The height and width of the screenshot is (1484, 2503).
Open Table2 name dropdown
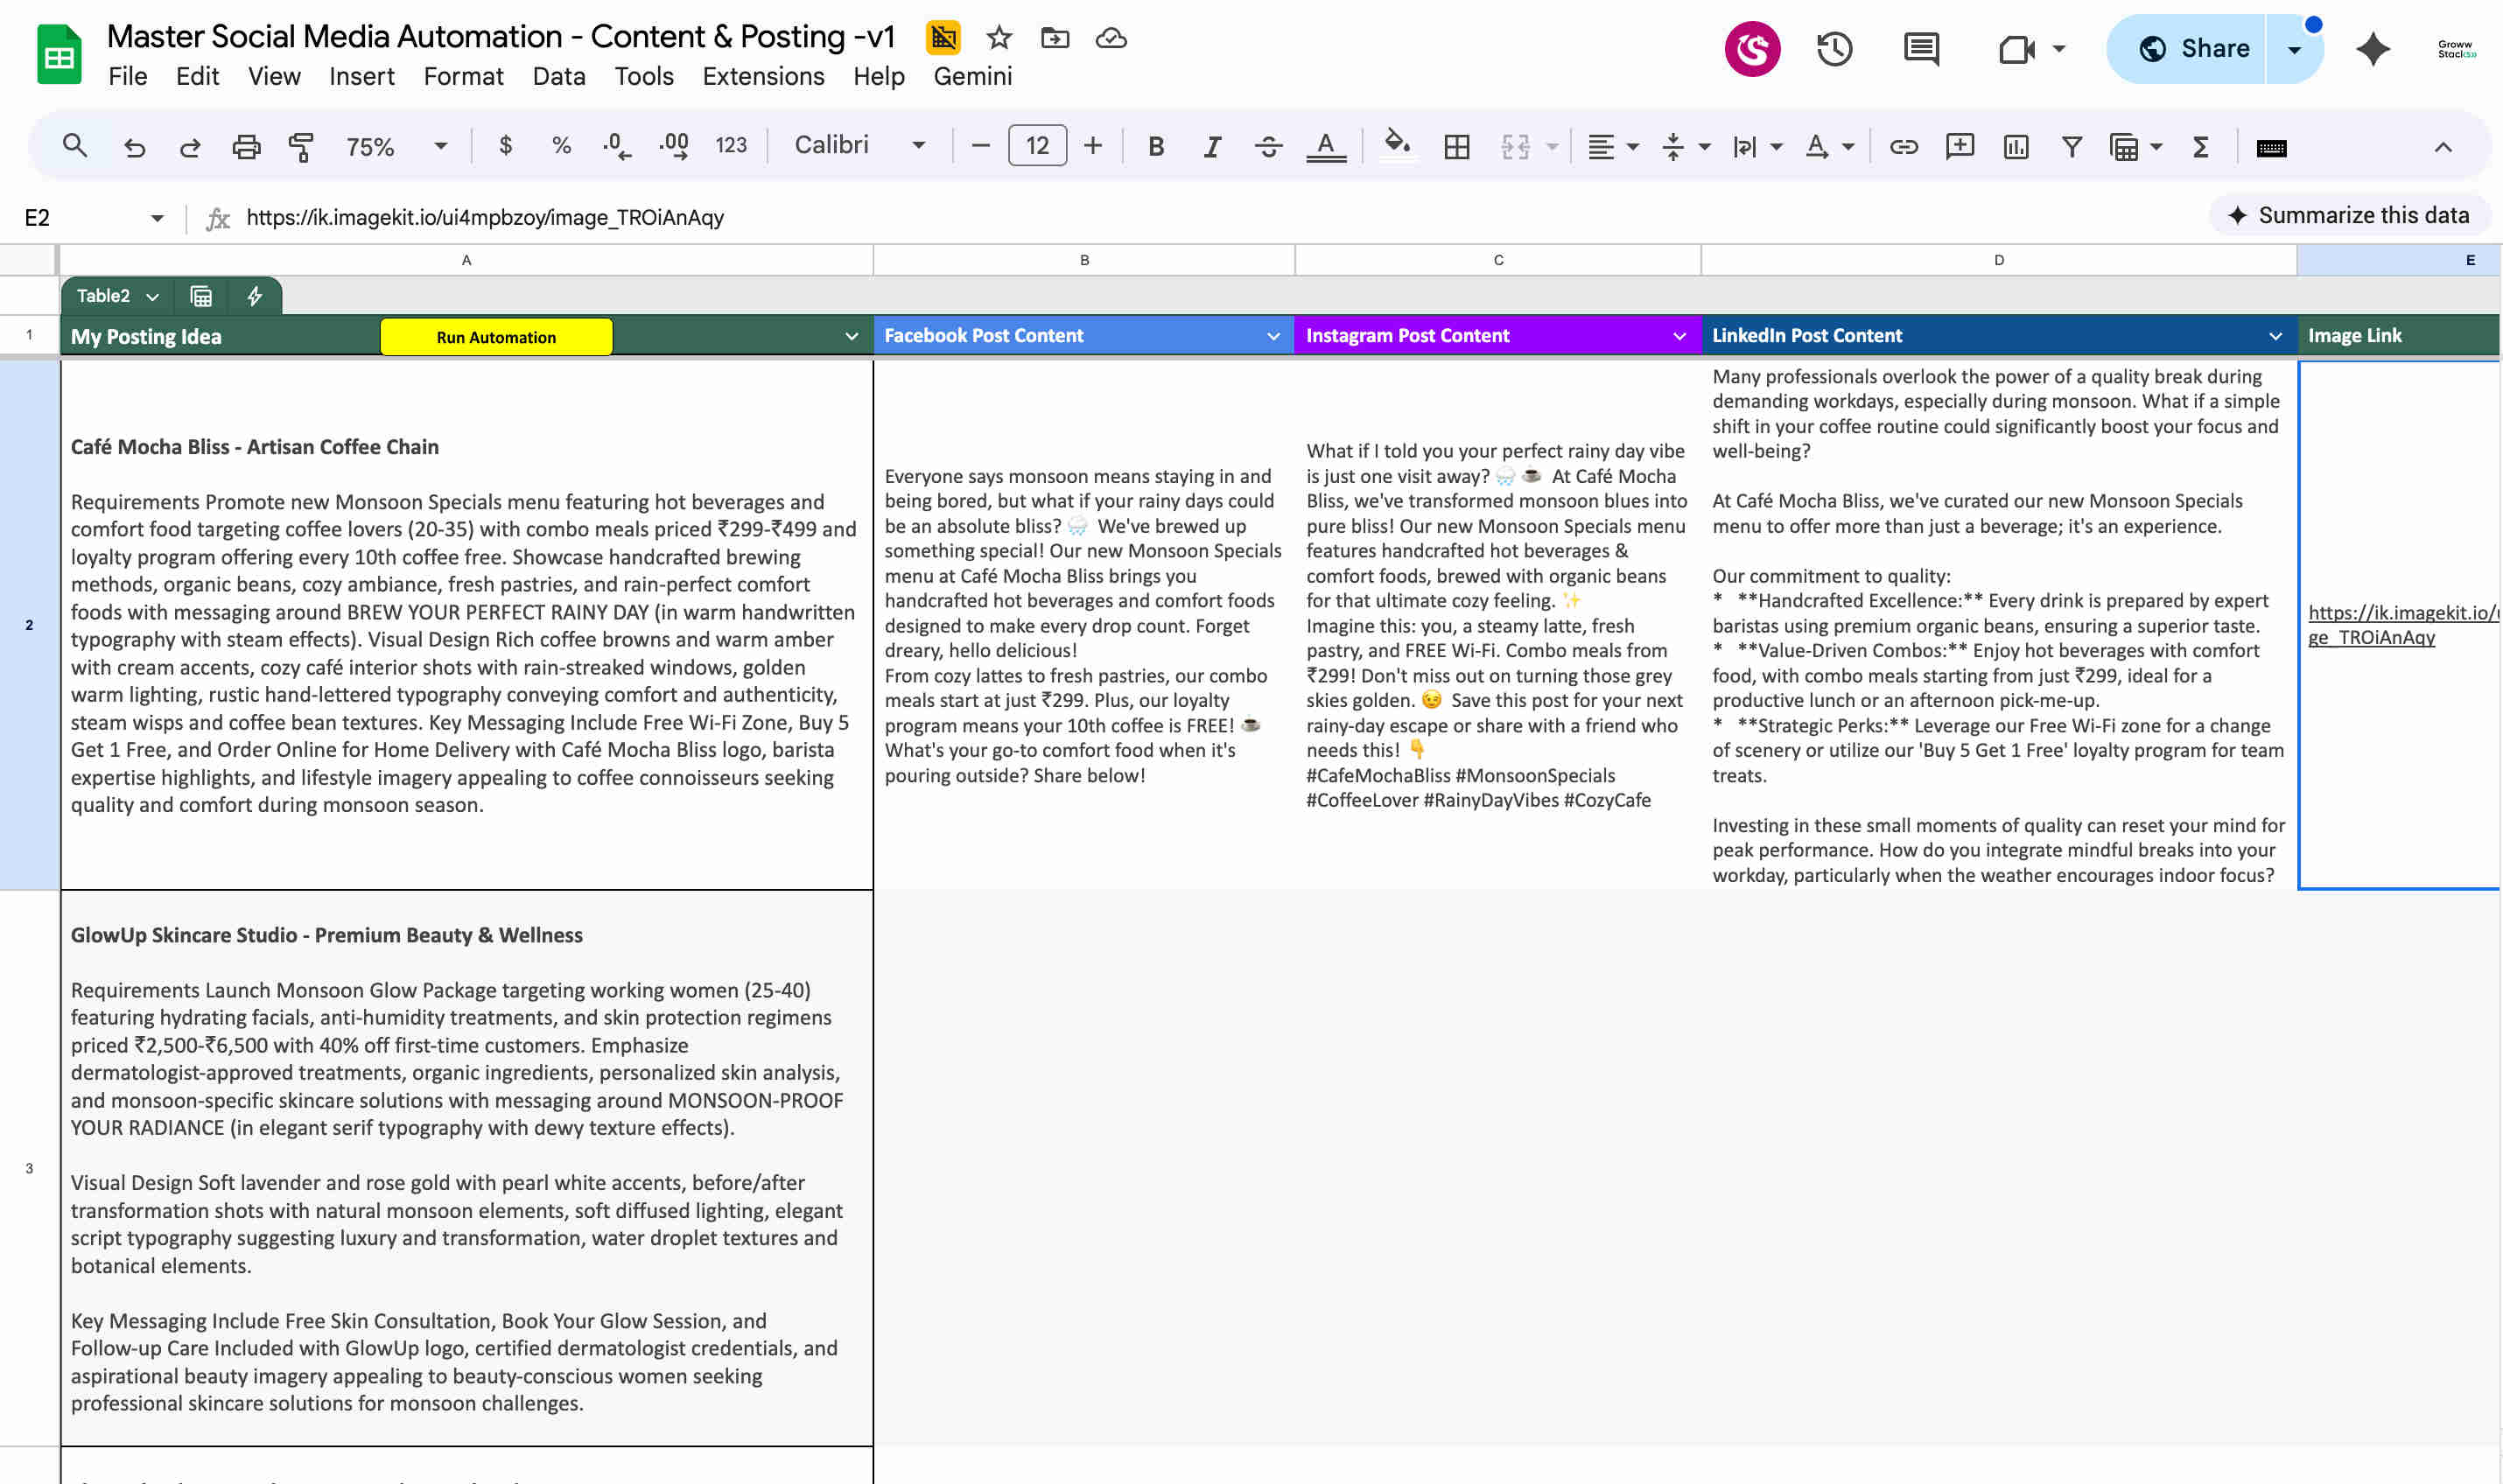coord(152,296)
